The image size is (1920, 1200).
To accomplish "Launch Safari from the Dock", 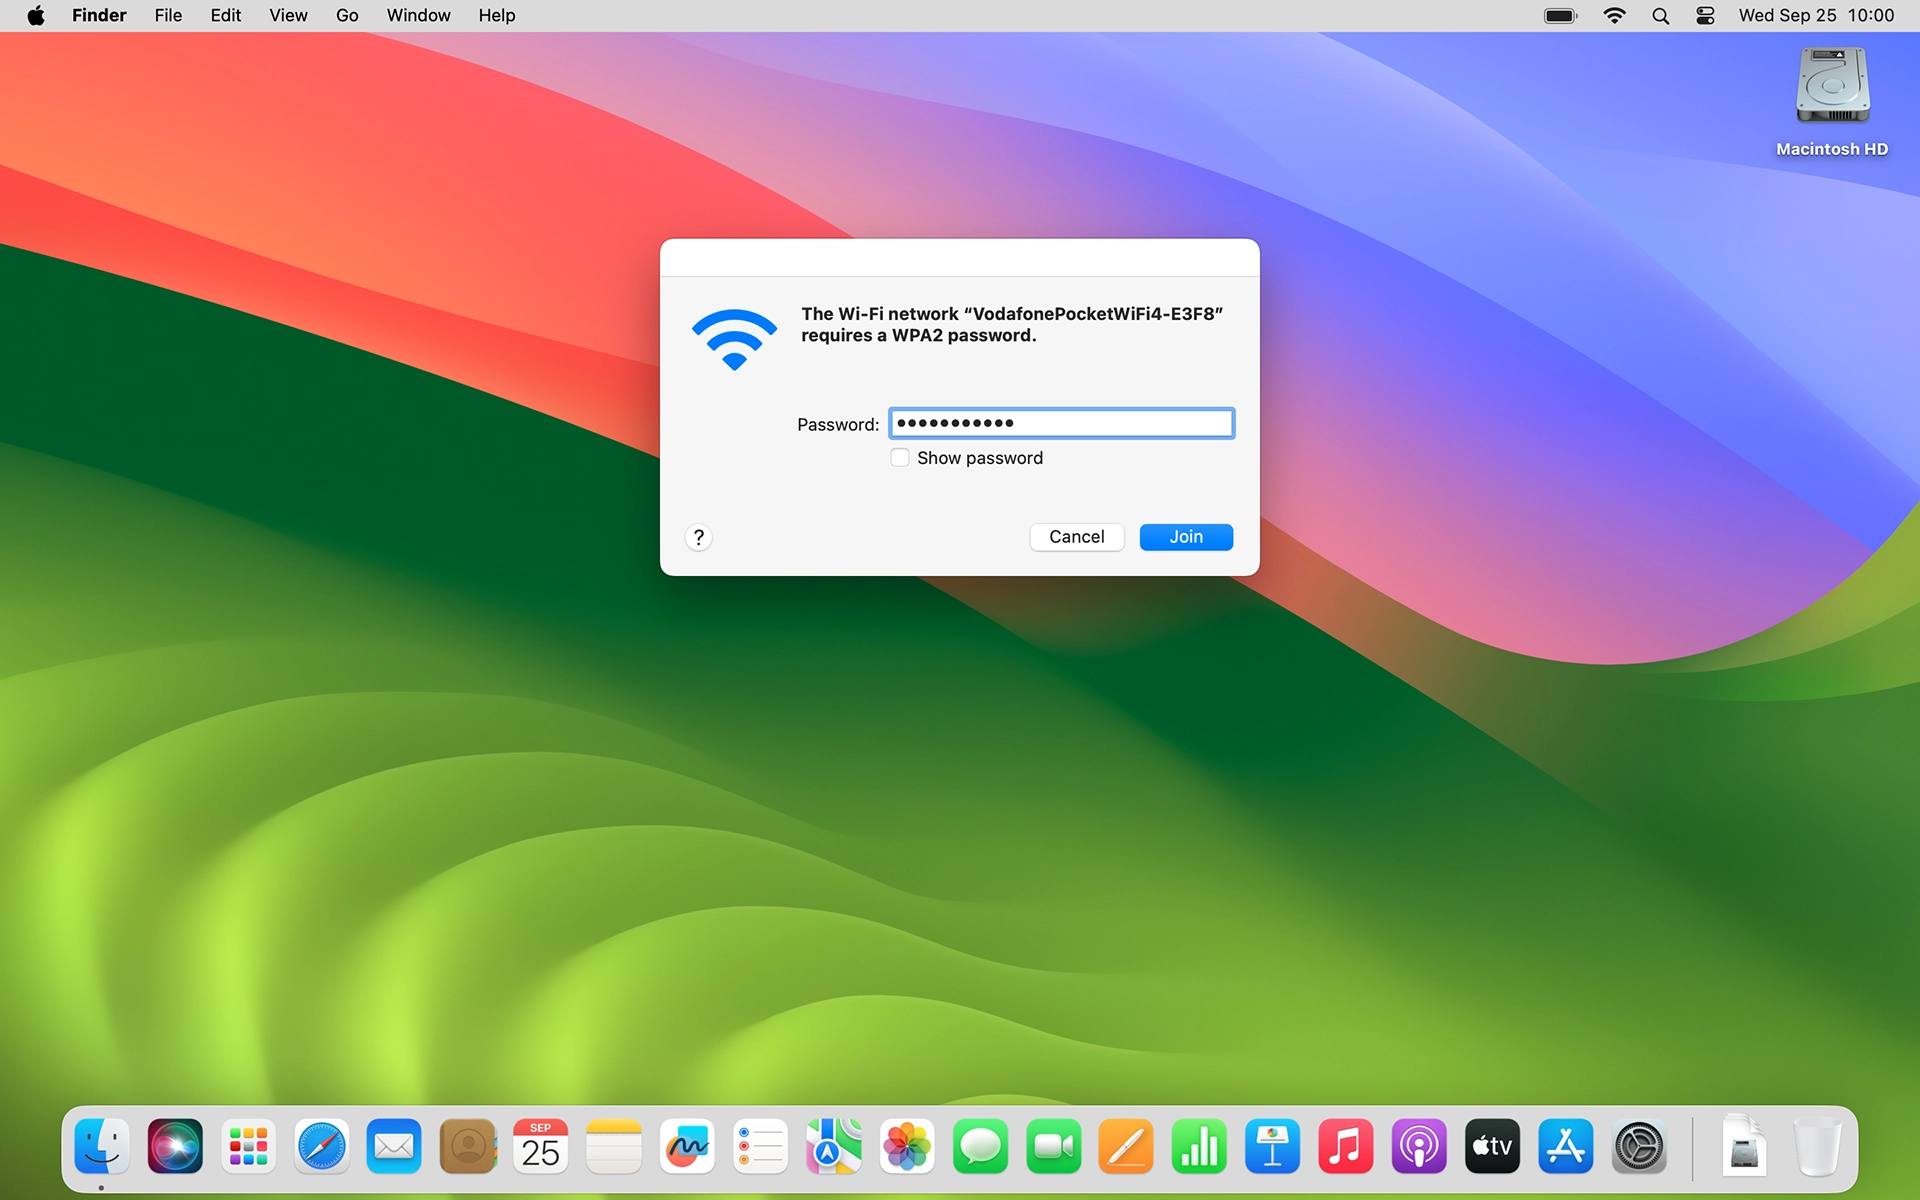I will pyautogui.click(x=321, y=1147).
